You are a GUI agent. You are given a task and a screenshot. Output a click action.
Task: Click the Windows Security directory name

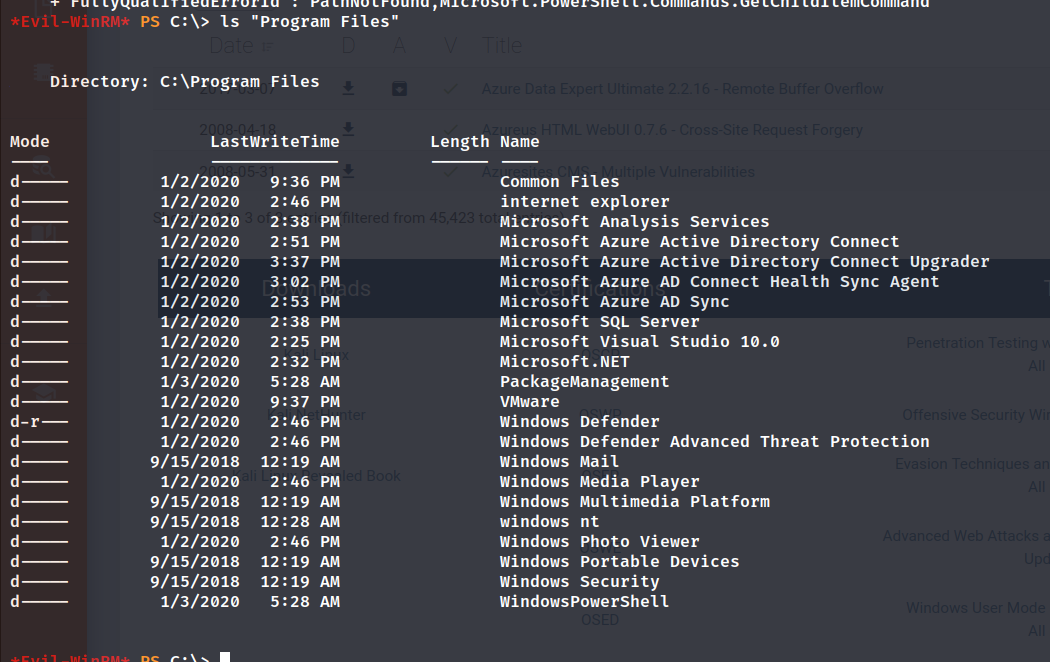579,582
